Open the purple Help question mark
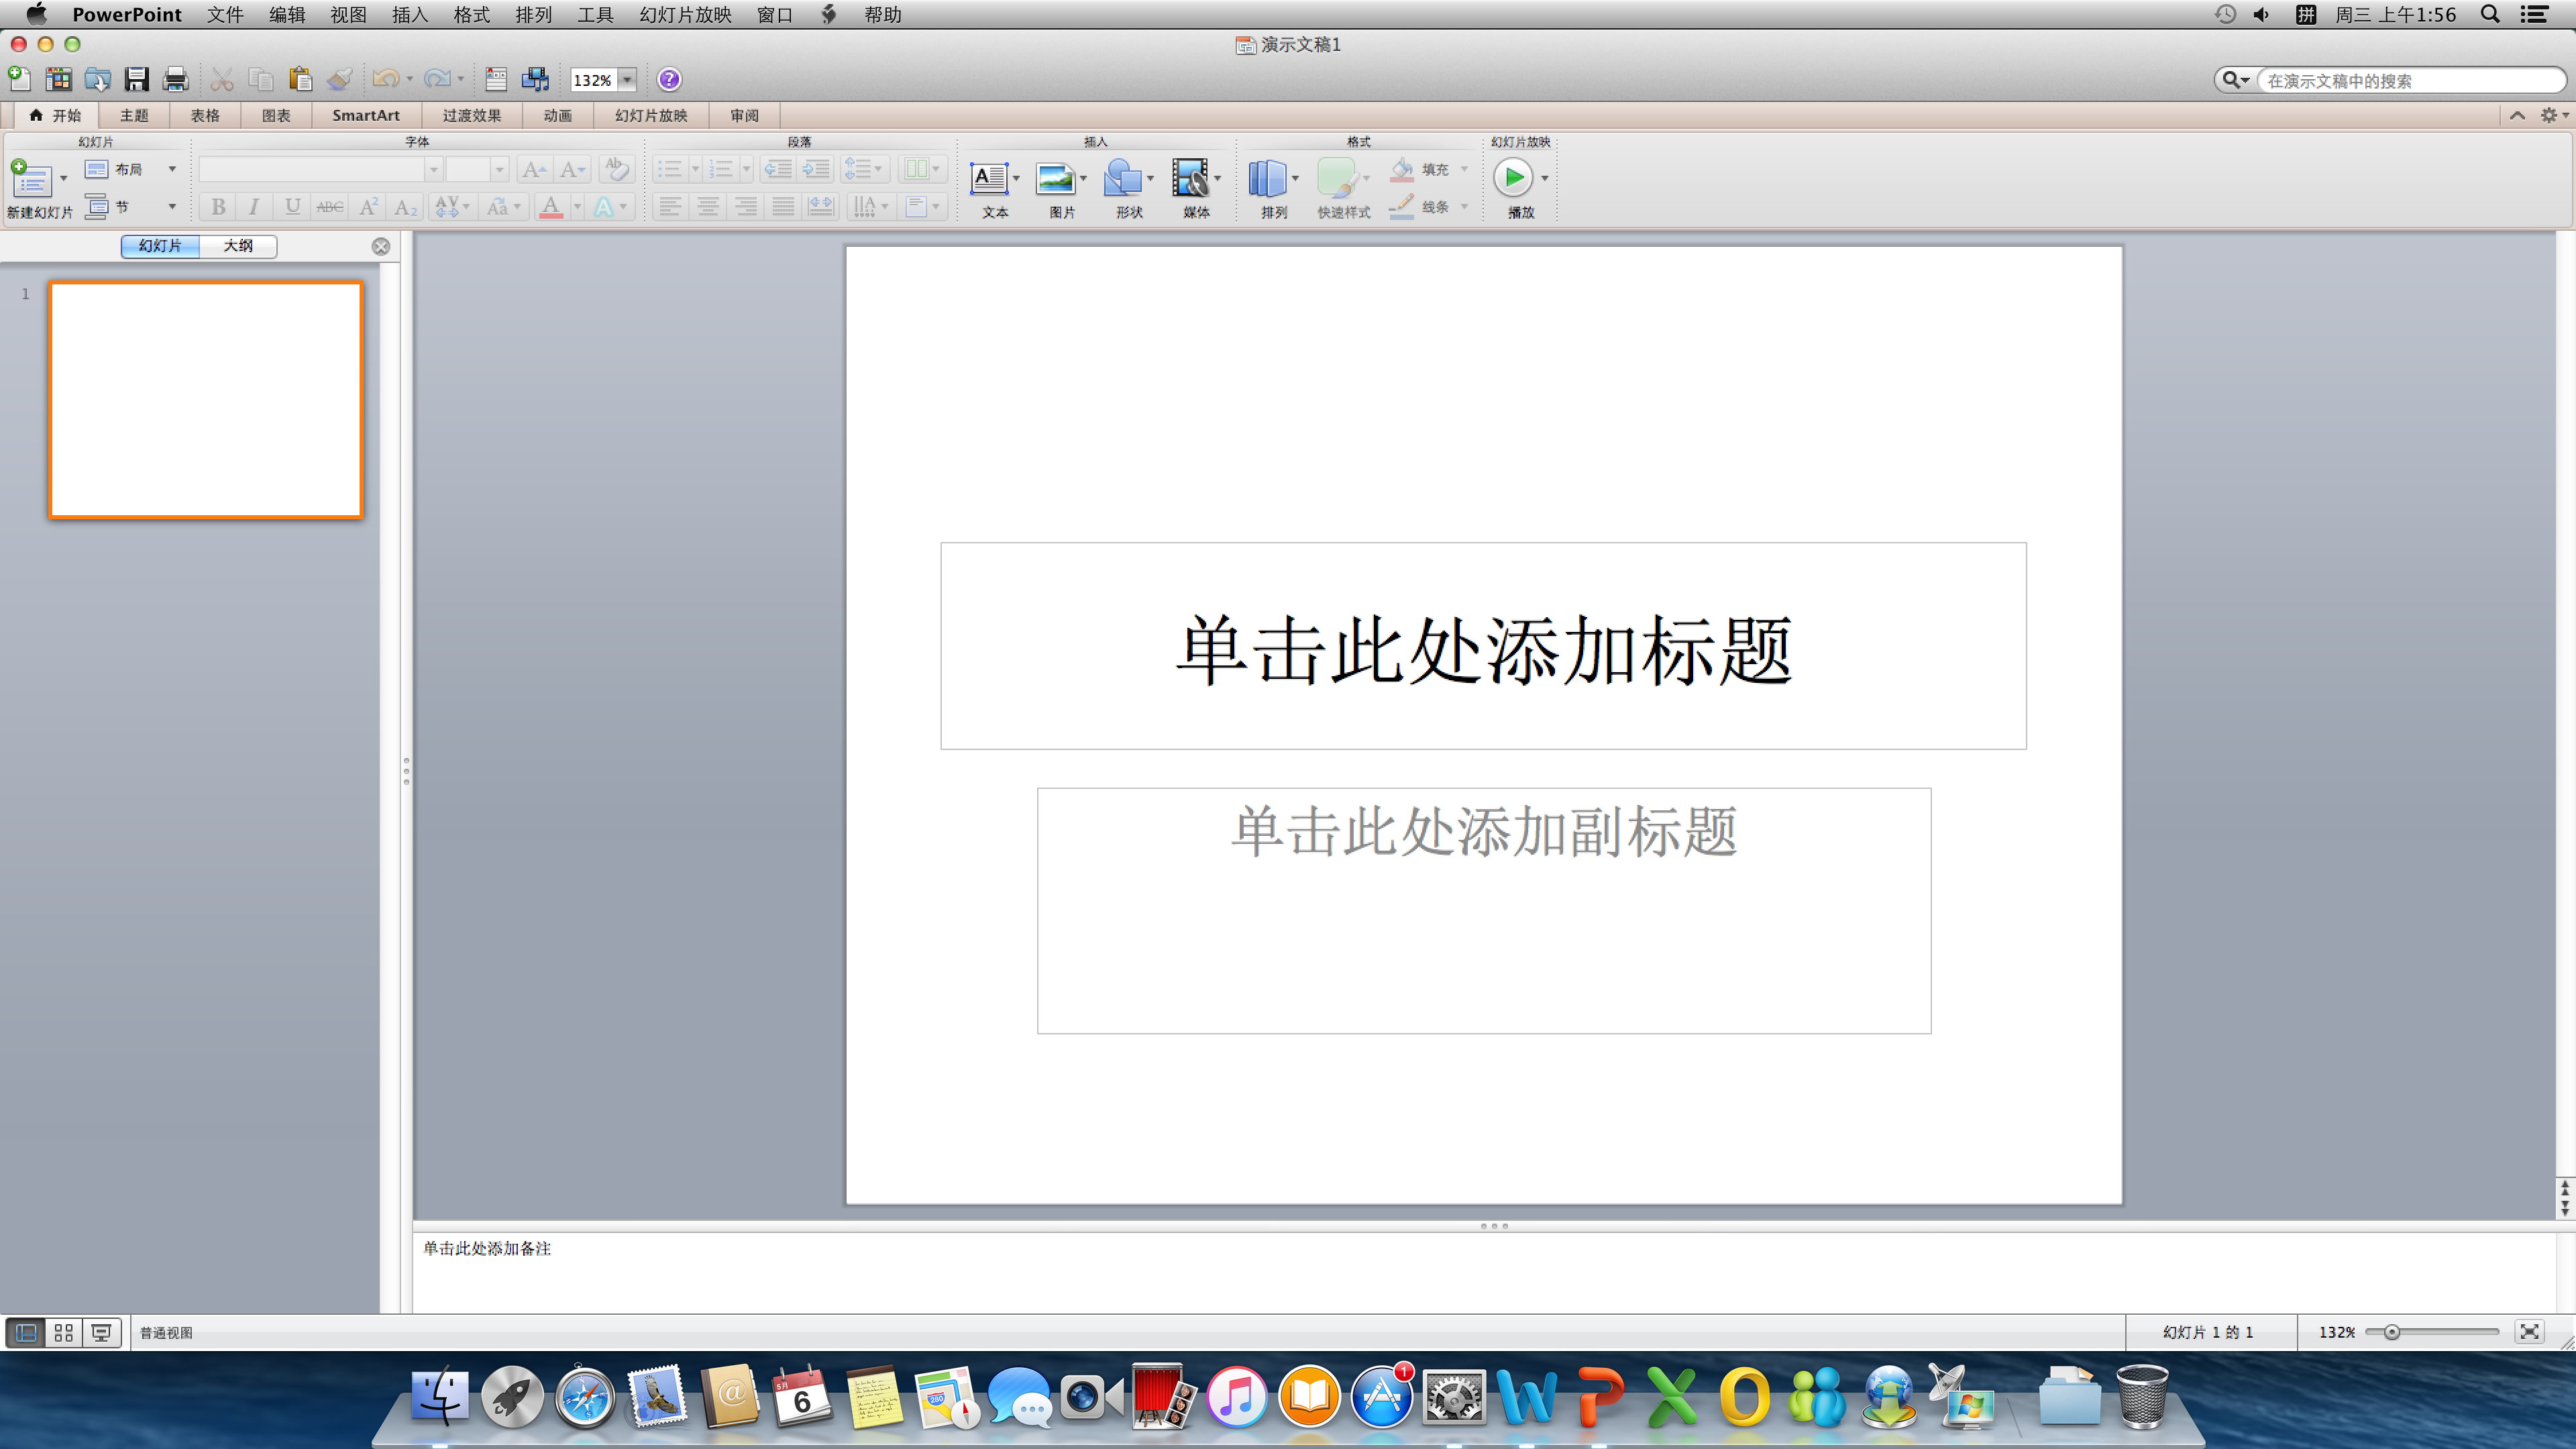2576x1449 pixels. pyautogui.click(x=669, y=79)
